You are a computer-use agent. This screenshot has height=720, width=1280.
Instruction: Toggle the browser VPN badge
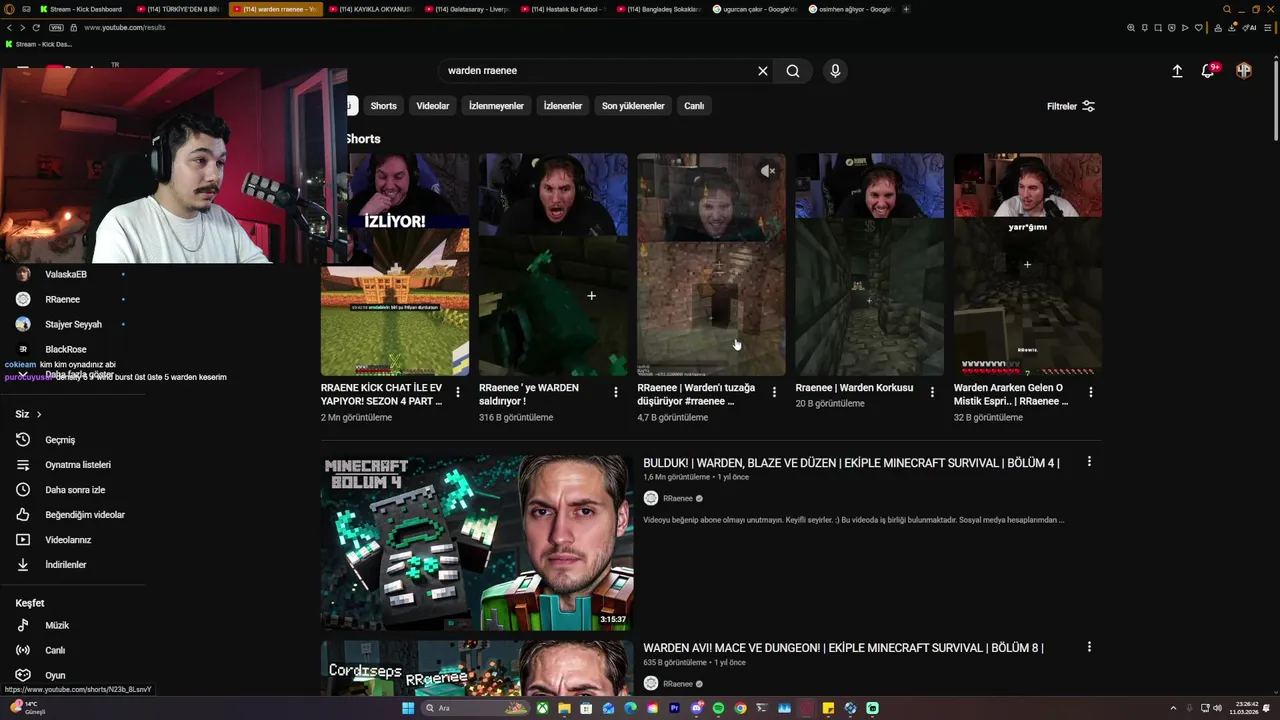pos(56,27)
